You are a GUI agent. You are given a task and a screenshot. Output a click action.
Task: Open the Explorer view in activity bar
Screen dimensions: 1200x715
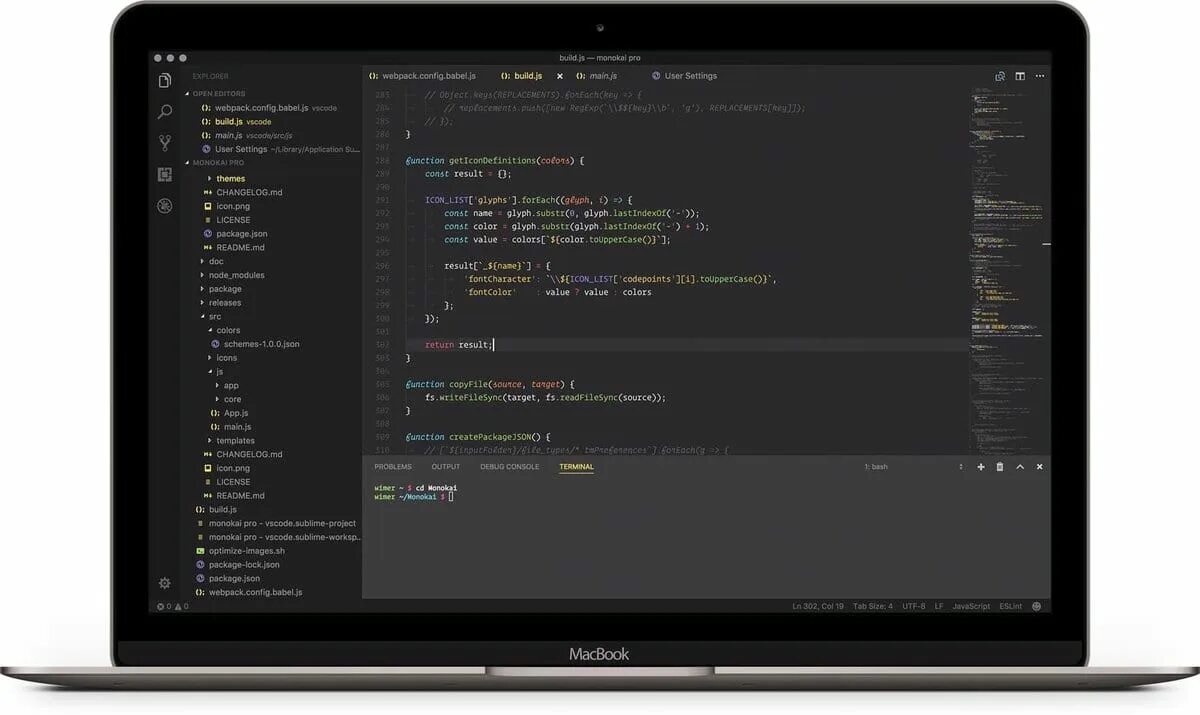pos(165,81)
